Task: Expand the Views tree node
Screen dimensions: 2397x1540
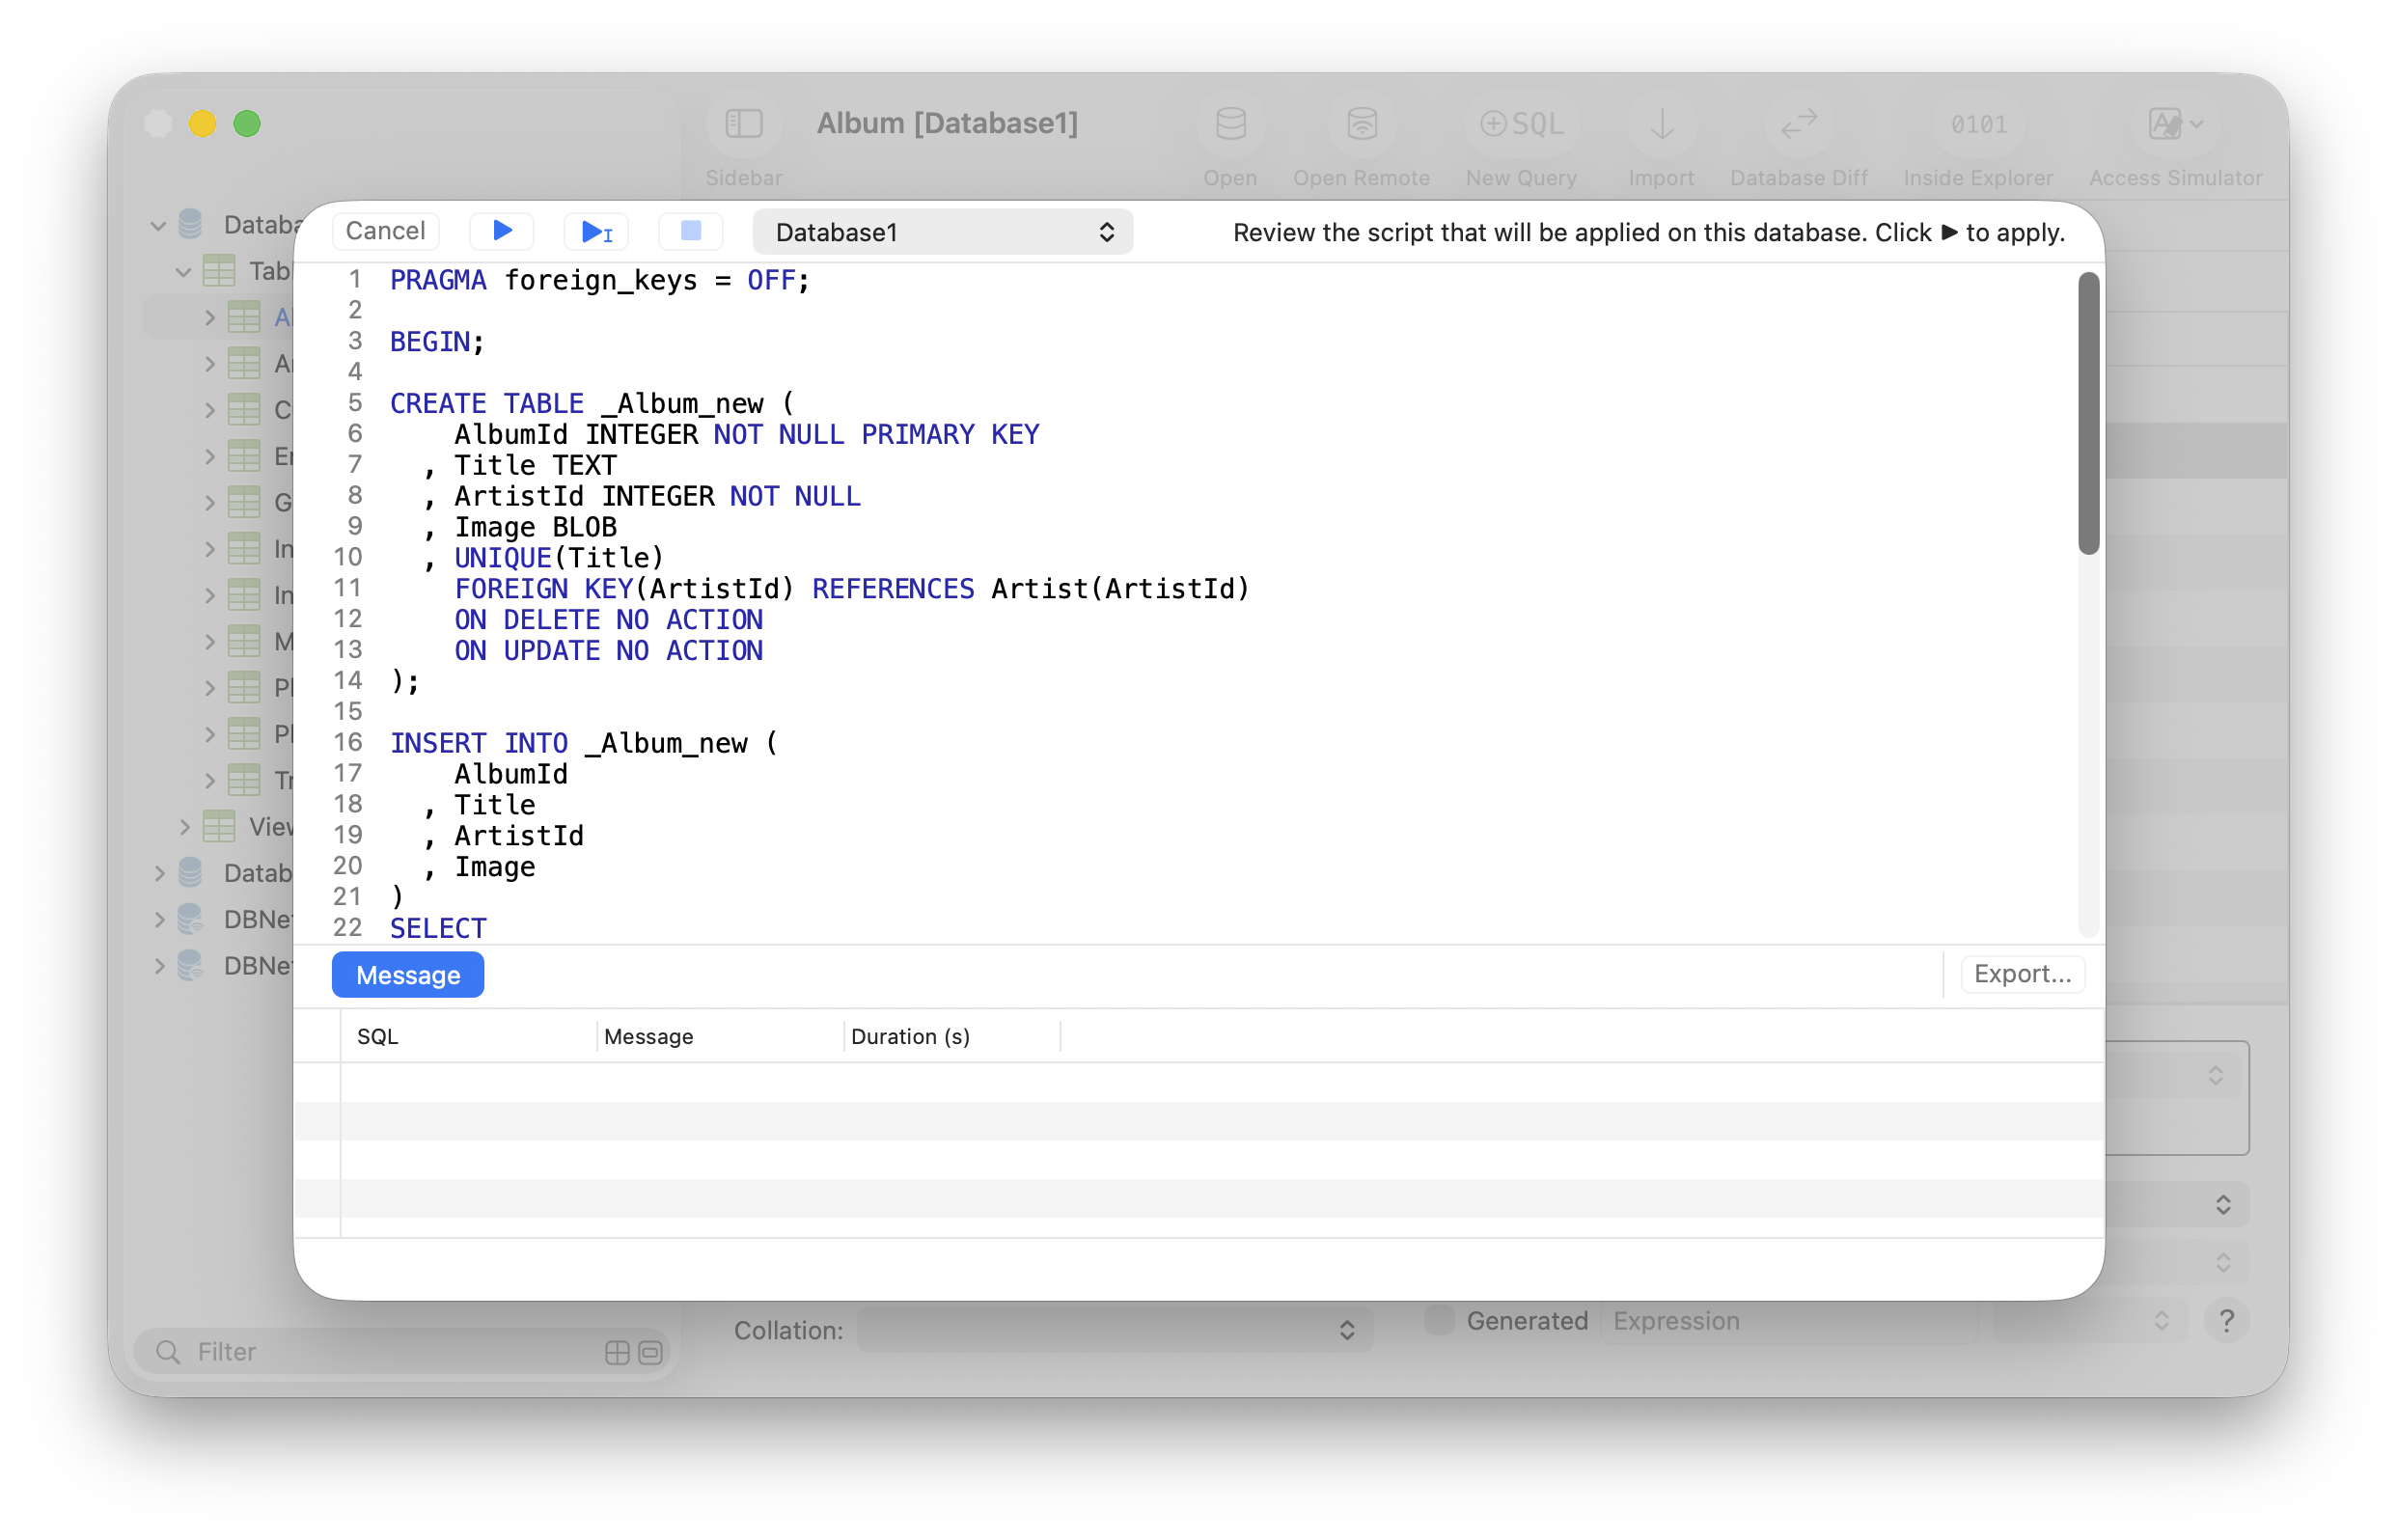Action: coord(184,826)
